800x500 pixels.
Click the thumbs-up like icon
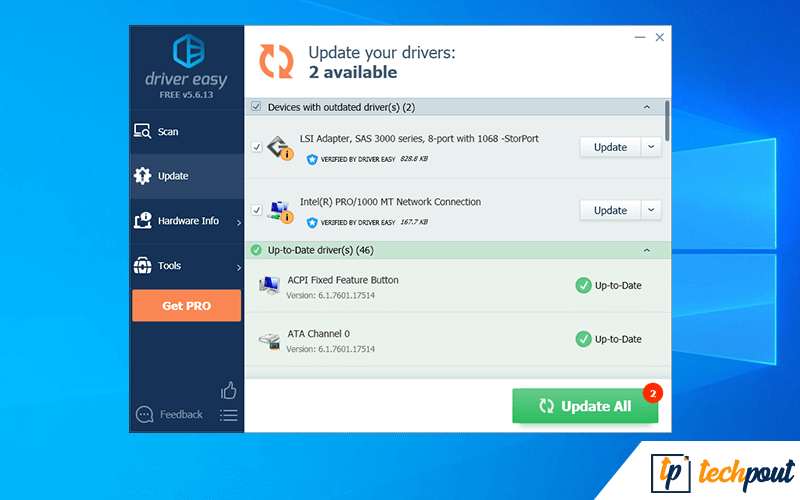(229, 390)
